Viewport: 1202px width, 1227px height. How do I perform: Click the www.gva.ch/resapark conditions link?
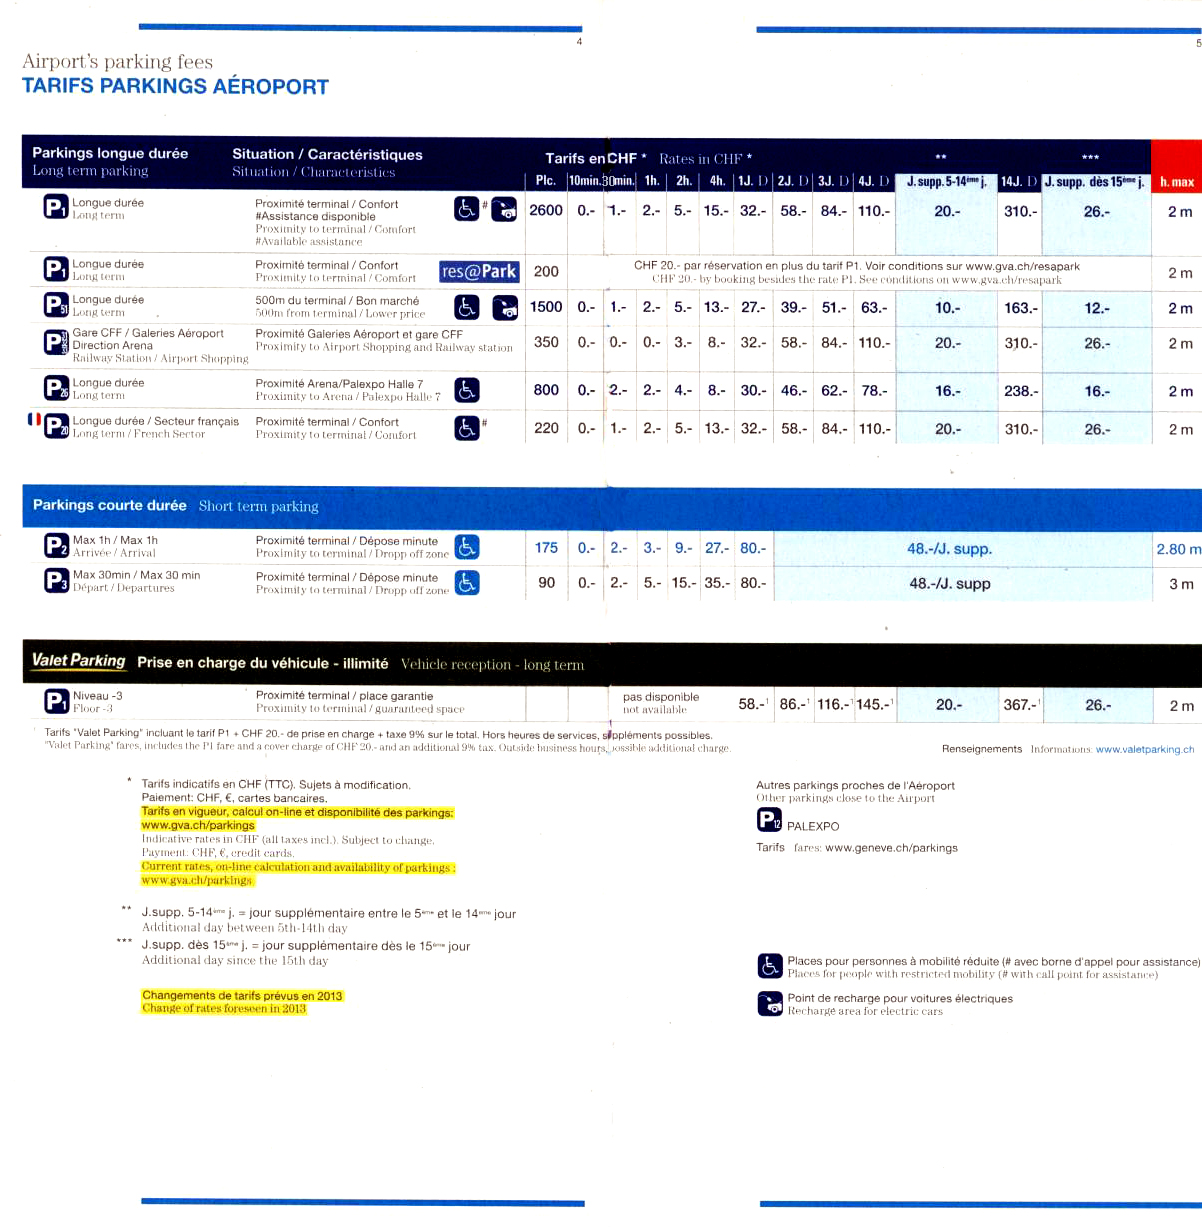1022,267
